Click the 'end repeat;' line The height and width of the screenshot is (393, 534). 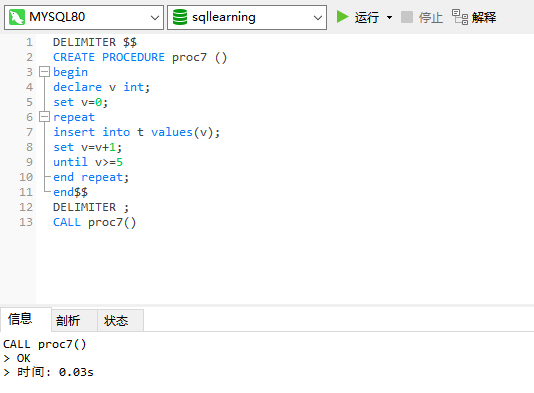(91, 177)
